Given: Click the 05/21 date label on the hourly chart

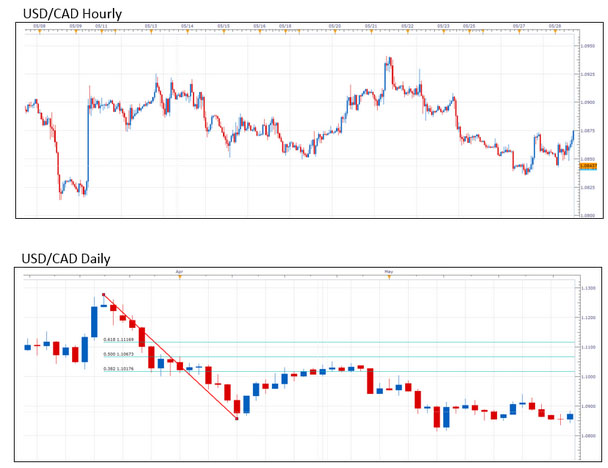Looking at the screenshot, I should tap(371, 26).
